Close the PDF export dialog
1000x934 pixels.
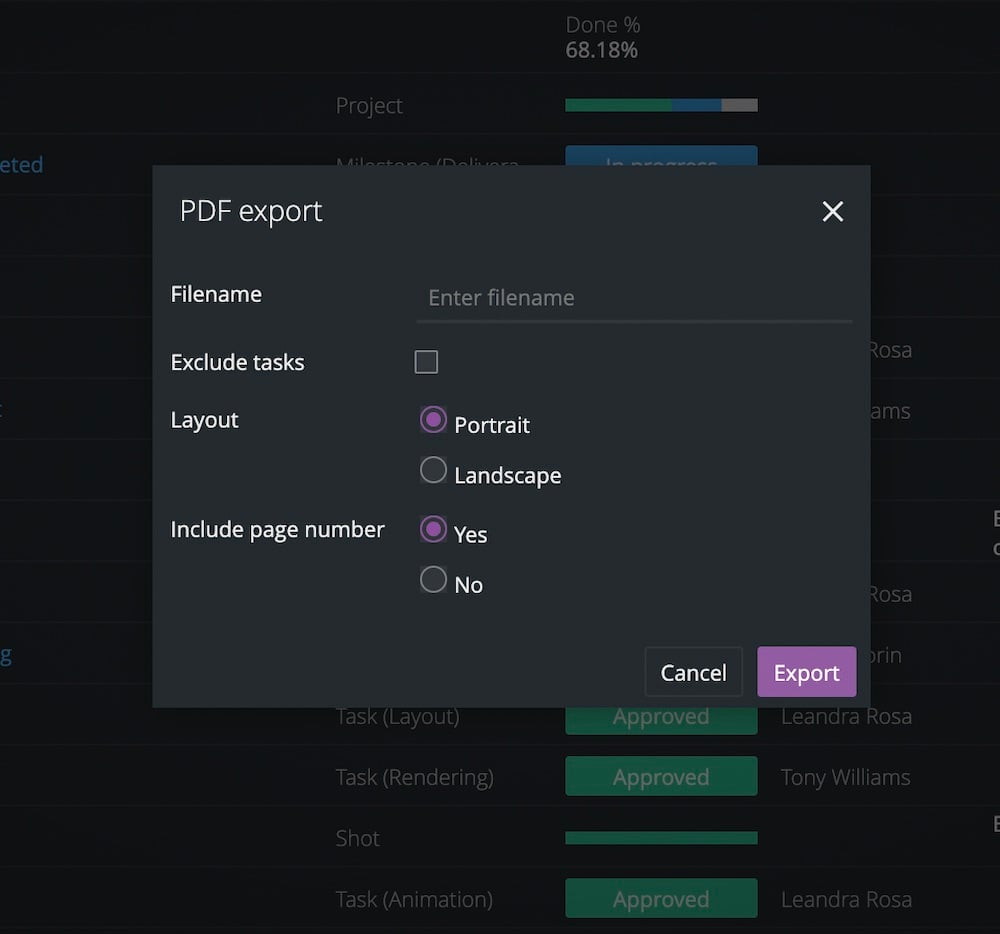(832, 211)
